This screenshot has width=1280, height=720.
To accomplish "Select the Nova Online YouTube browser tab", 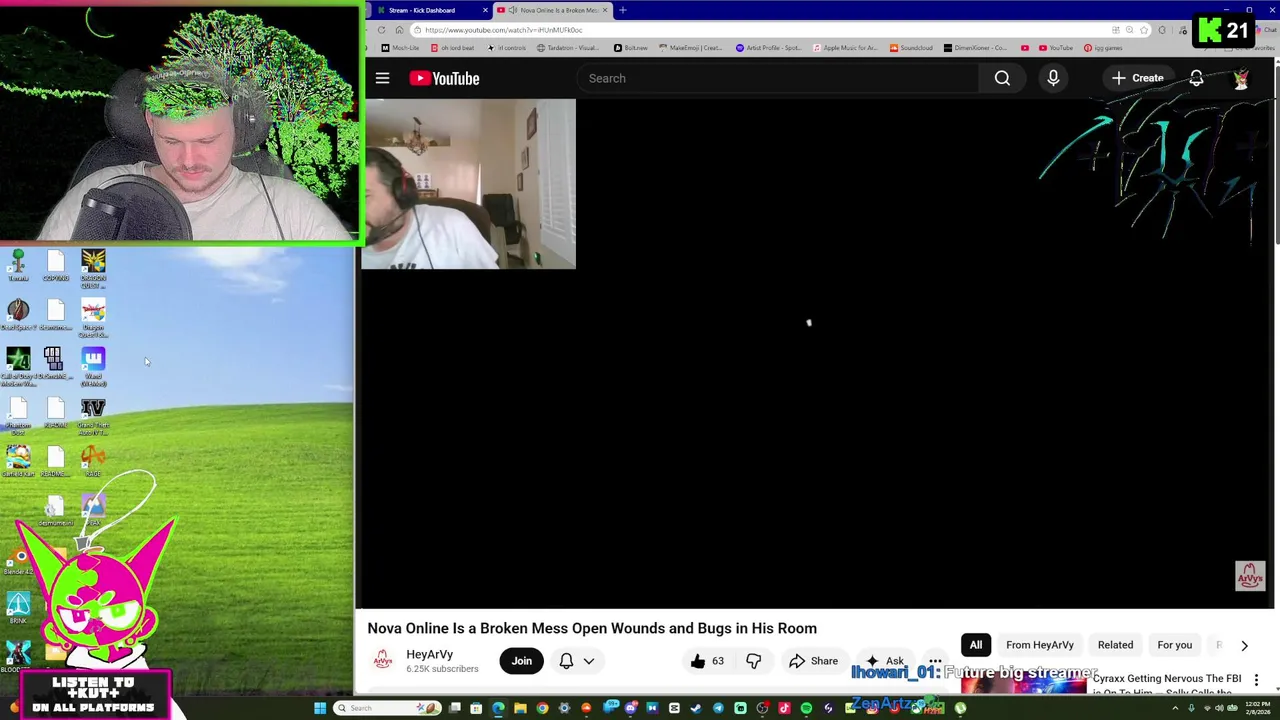I will [x=551, y=10].
